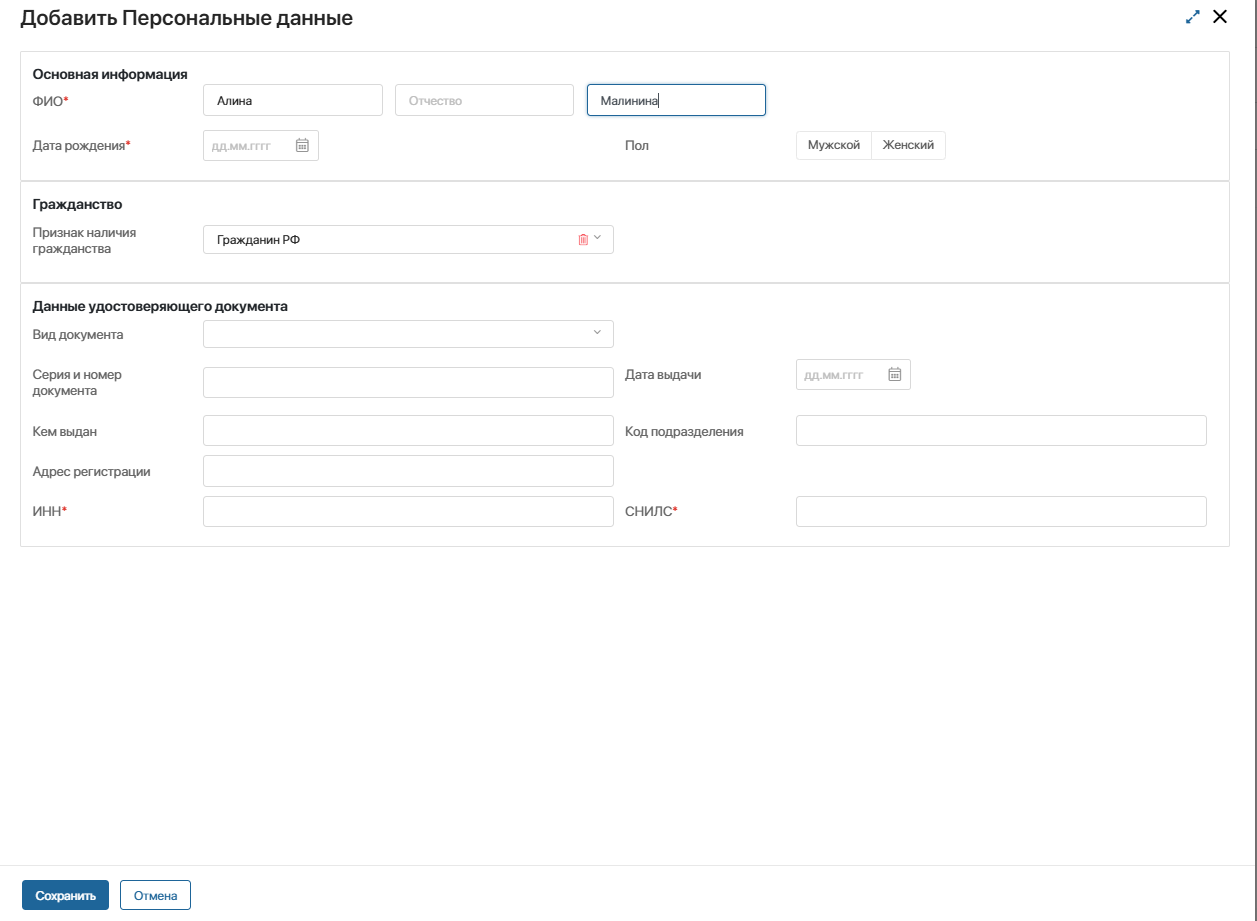The width and height of the screenshot is (1257, 921).
Task: Click the Дата рождения date field
Action: click(250, 145)
